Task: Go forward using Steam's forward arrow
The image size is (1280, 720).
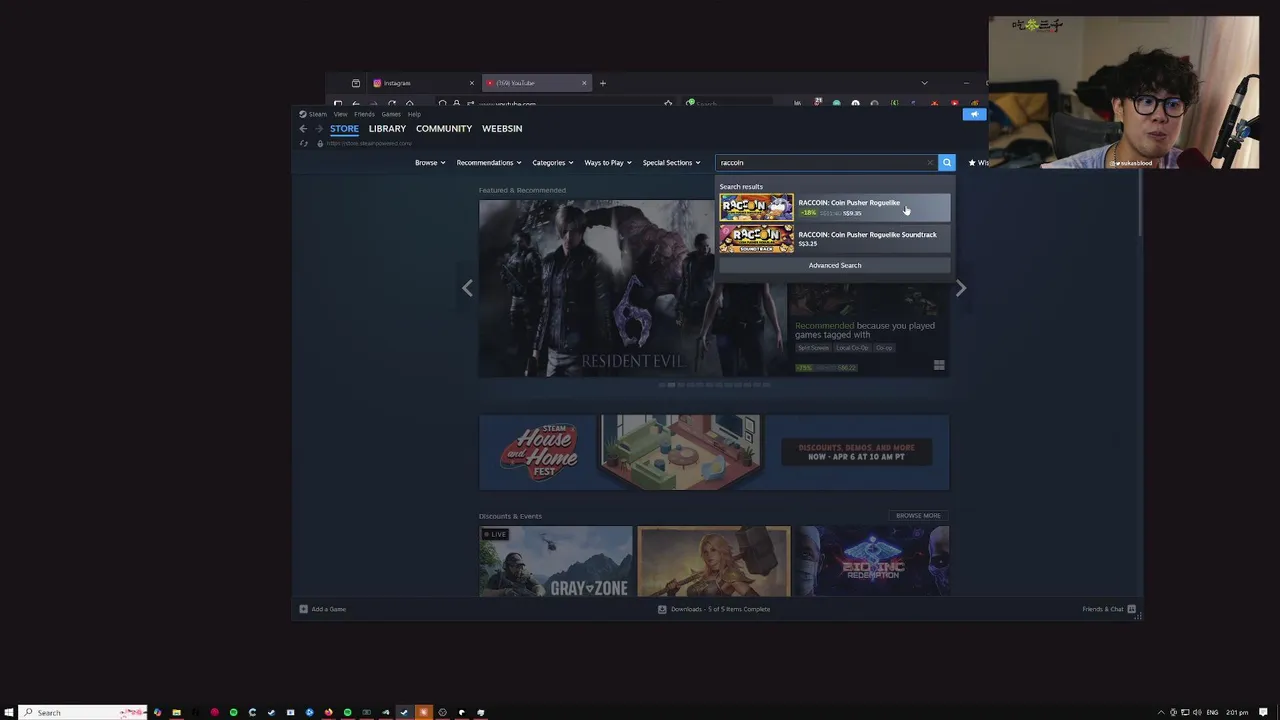Action: click(x=319, y=129)
